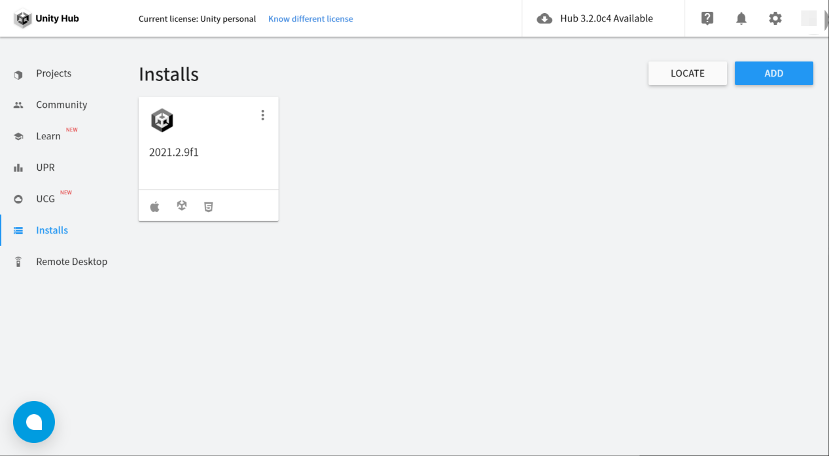
Task: Open the help and feedback icon
Action: pos(708,18)
